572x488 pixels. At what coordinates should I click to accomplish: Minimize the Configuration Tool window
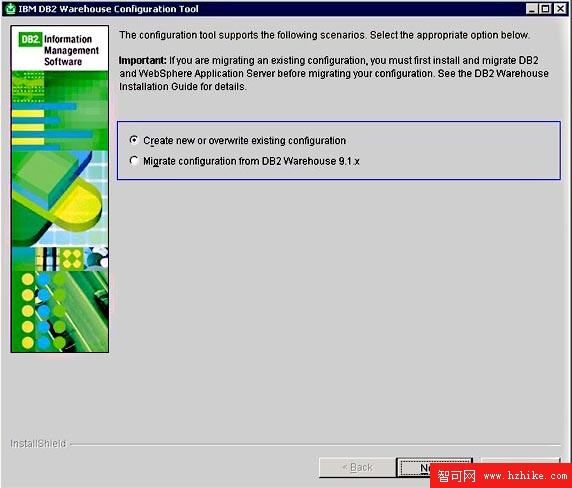pyautogui.click(x=532, y=8)
